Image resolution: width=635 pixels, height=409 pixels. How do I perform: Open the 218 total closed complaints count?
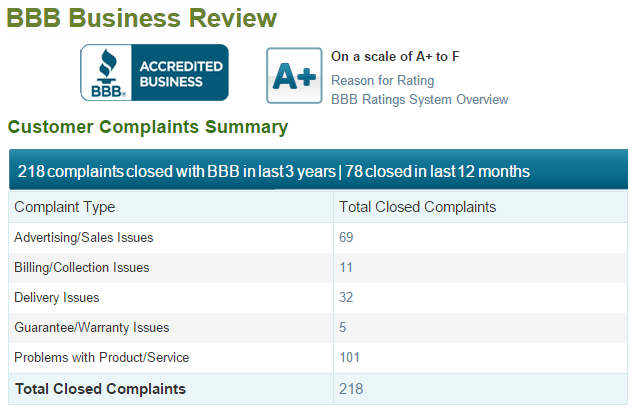(x=351, y=389)
